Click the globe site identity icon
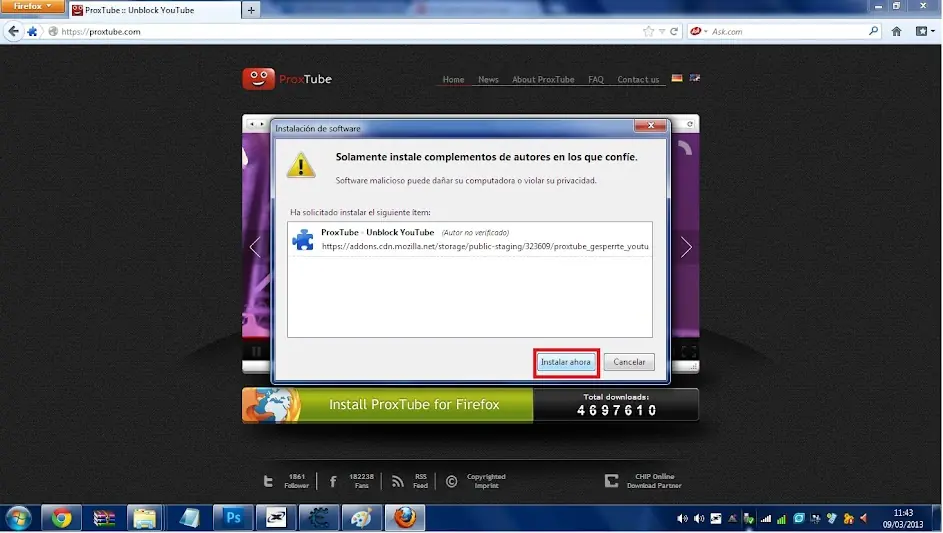943x533 pixels. [x=53, y=31]
